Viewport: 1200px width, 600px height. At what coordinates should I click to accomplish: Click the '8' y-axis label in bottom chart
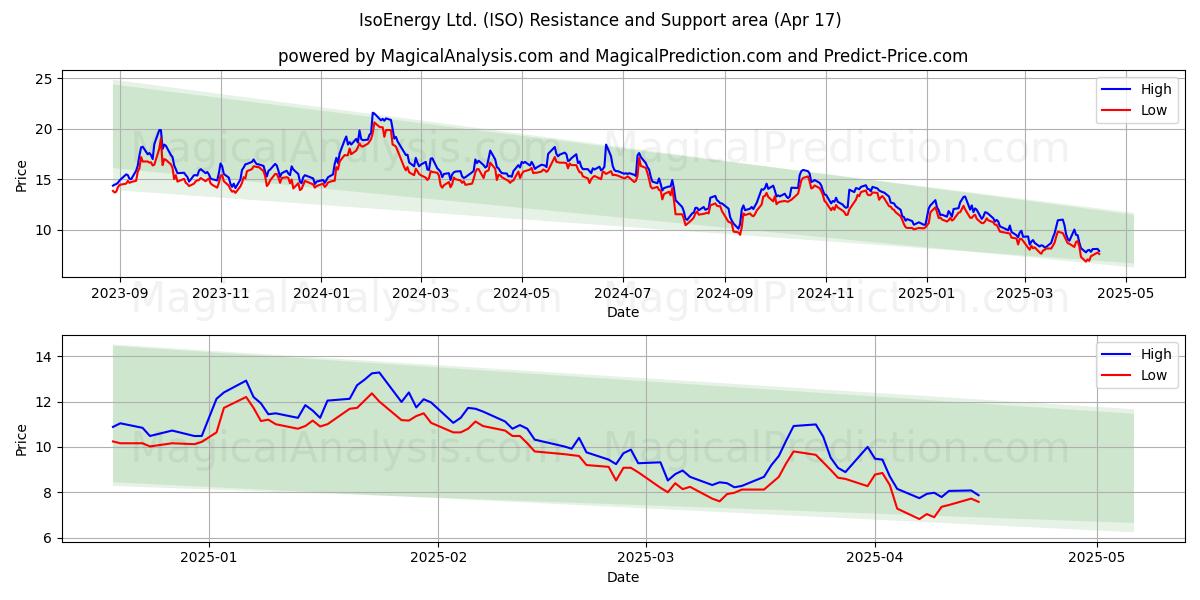(49, 493)
